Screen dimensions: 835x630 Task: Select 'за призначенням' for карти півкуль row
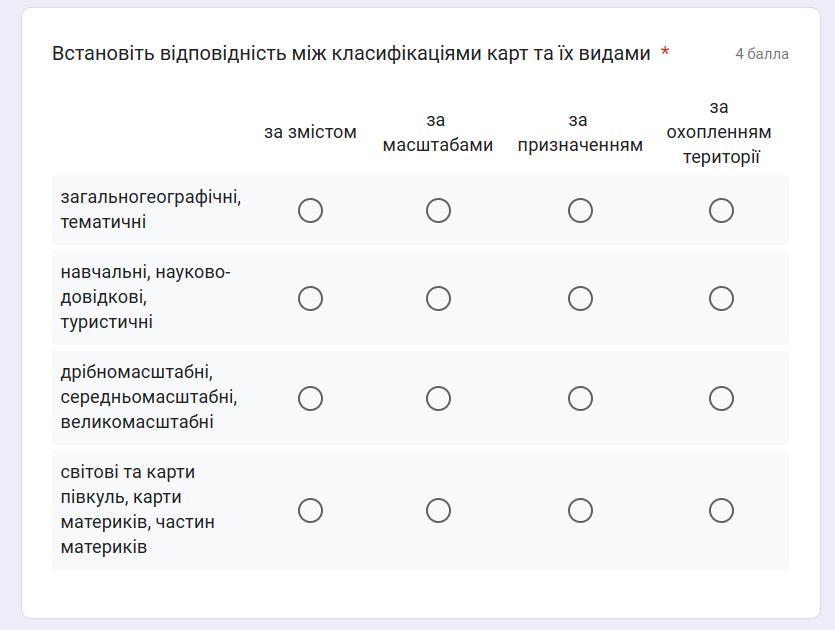tap(580, 510)
